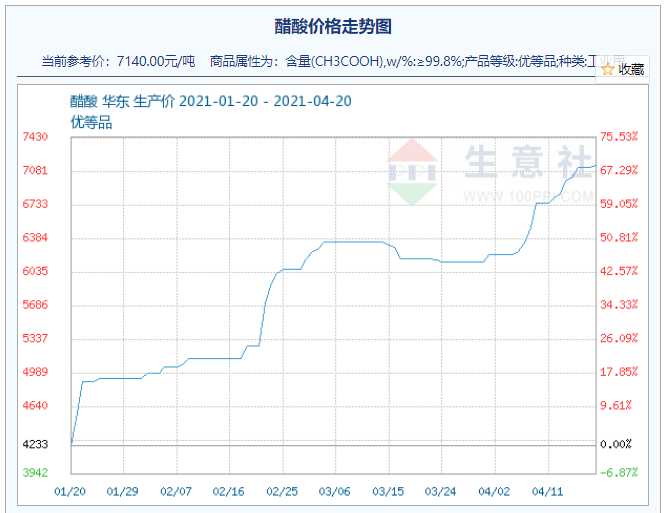The image size is (664, 513).
Task: Click the 7430 price axis label
Action: [x=35, y=137]
